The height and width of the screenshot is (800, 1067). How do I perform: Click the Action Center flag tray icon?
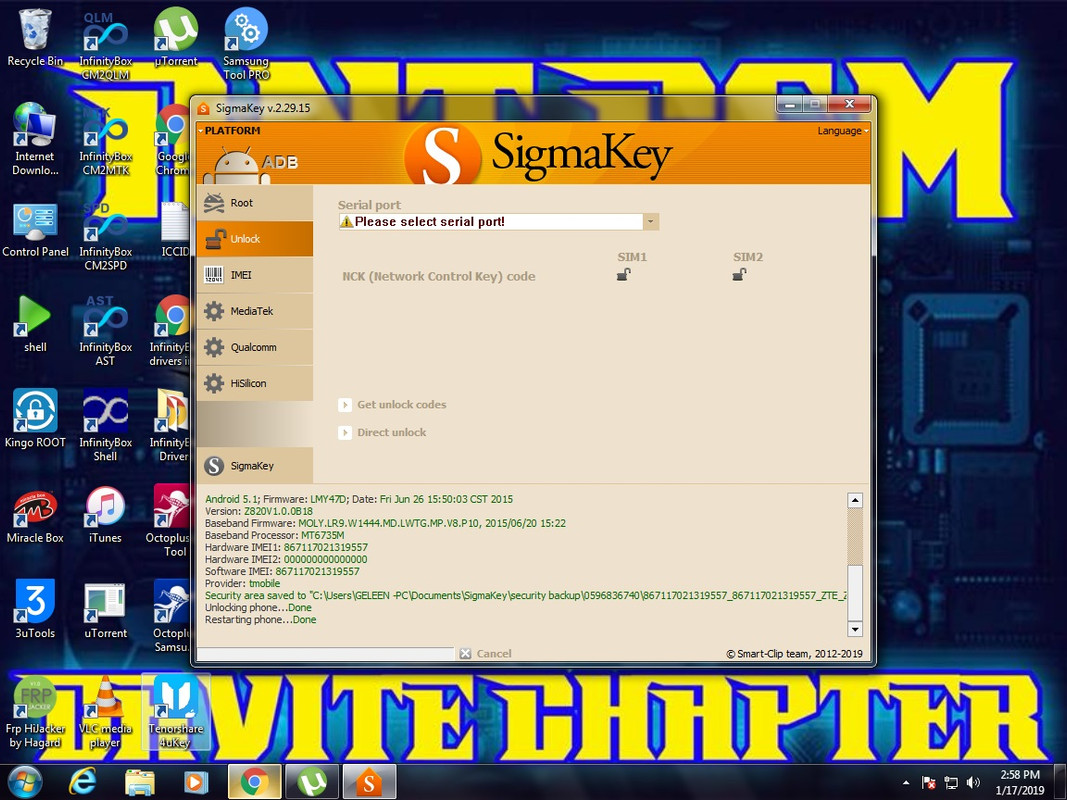point(928,782)
